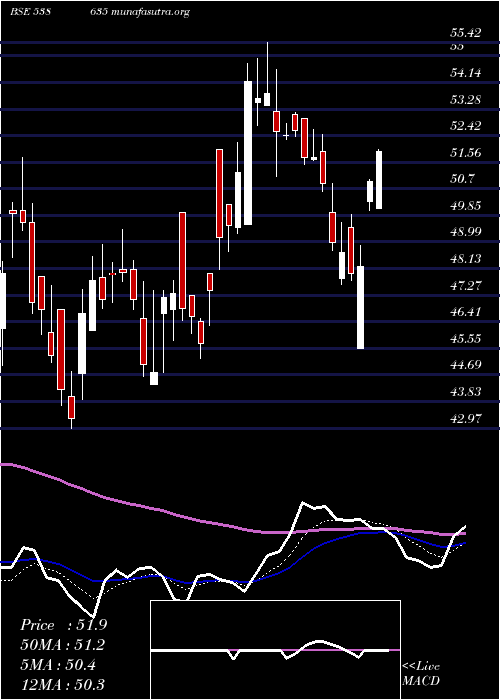Click the 54.14 price axis label

pyautogui.click(x=466, y=72)
